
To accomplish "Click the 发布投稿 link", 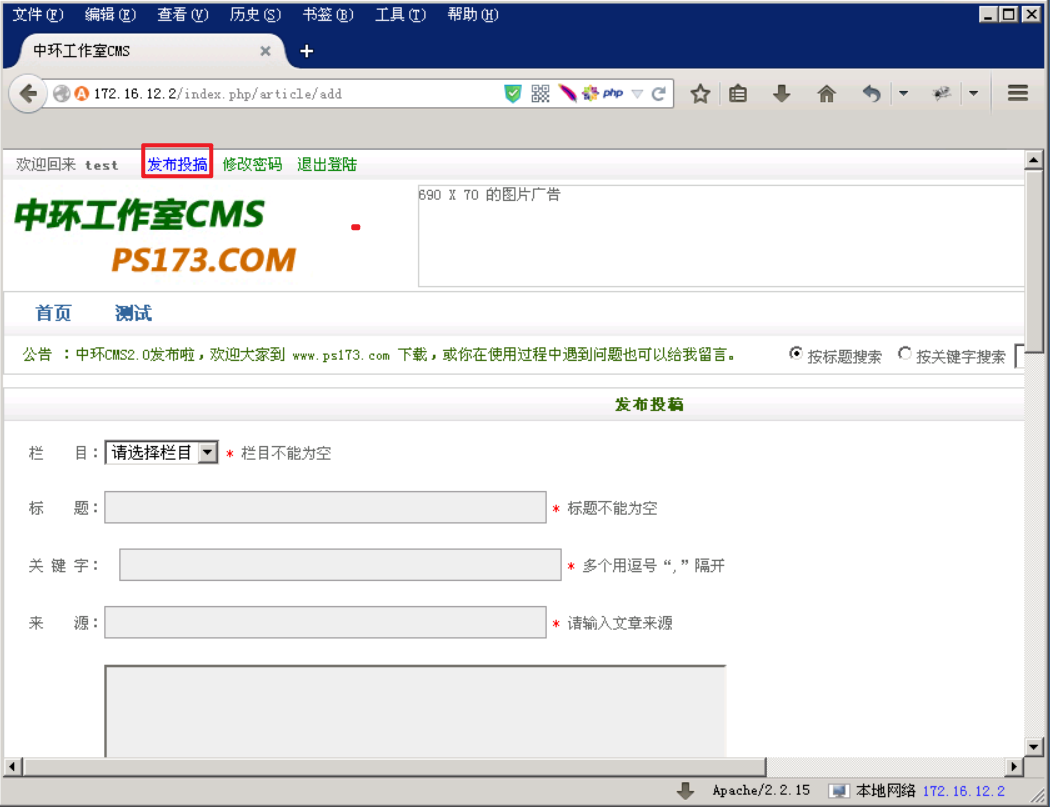I will [x=176, y=163].
